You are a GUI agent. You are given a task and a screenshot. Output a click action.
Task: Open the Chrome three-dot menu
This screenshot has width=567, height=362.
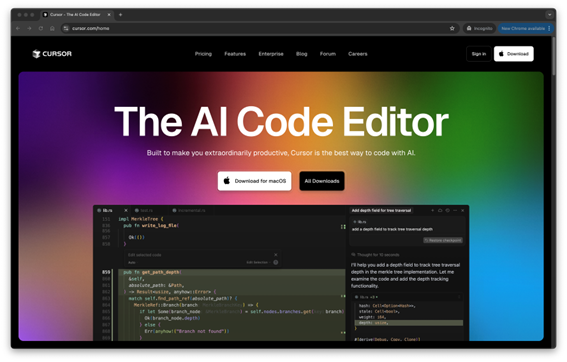[x=549, y=28]
